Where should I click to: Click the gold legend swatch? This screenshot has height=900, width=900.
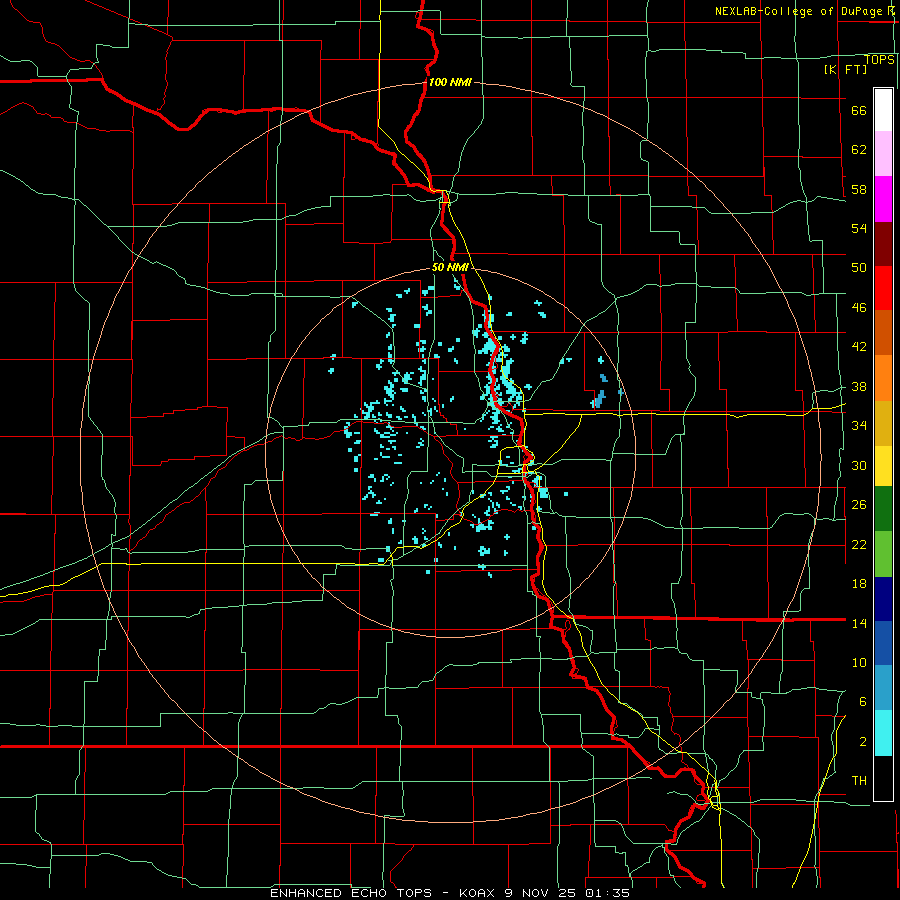tap(883, 424)
